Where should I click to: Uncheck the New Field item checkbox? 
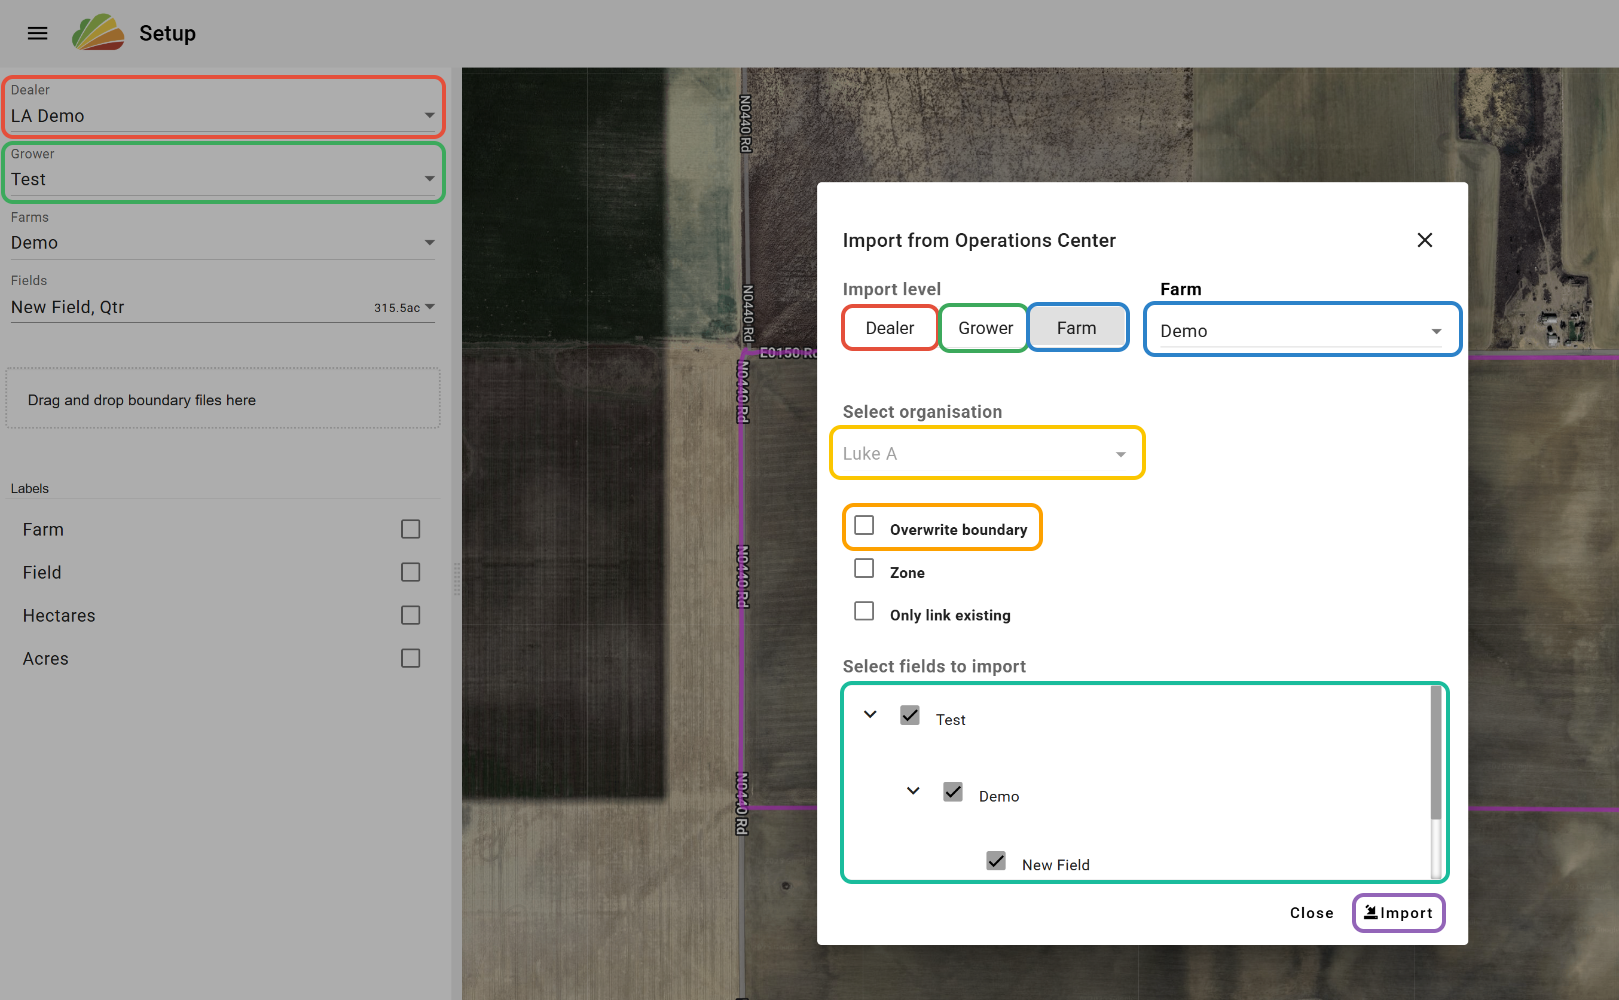coord(996,861)
